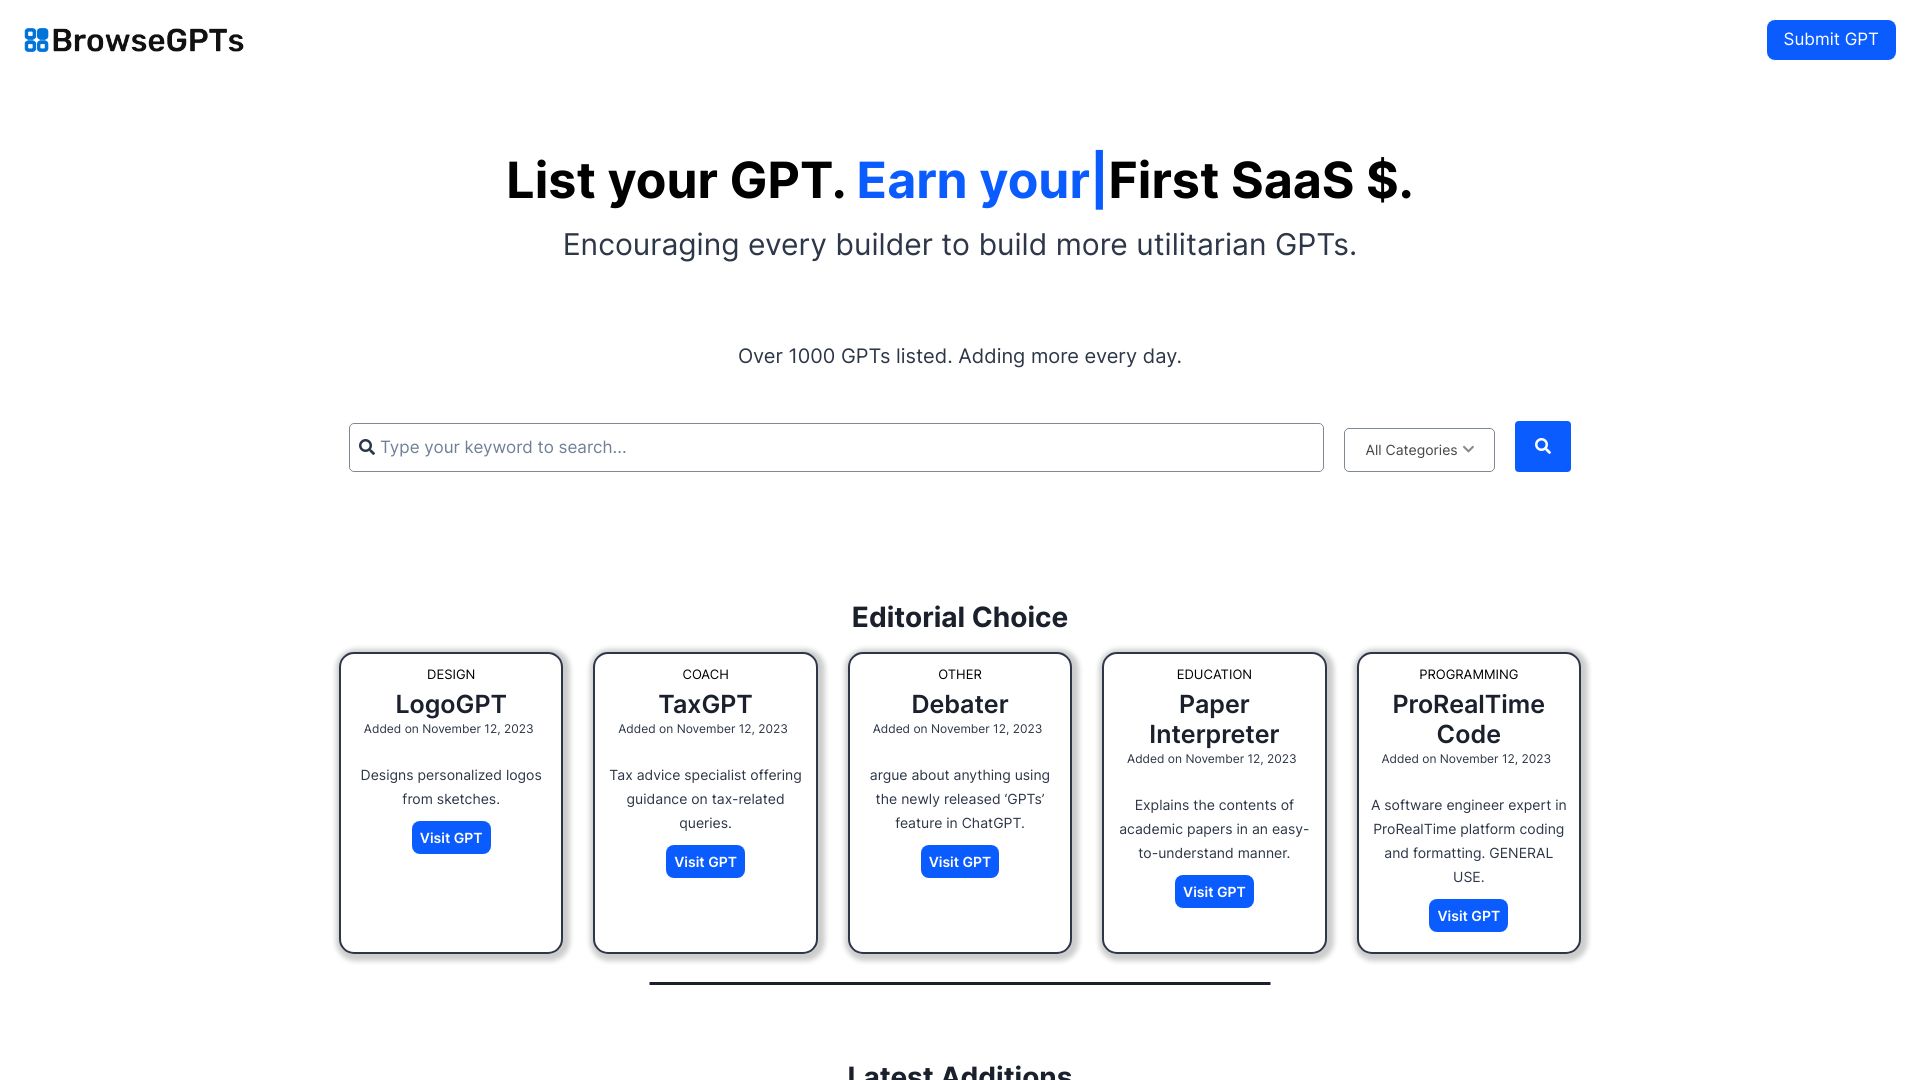
Task: Click the ProRealTime Code card title
Action: (x=1468, y=719)
